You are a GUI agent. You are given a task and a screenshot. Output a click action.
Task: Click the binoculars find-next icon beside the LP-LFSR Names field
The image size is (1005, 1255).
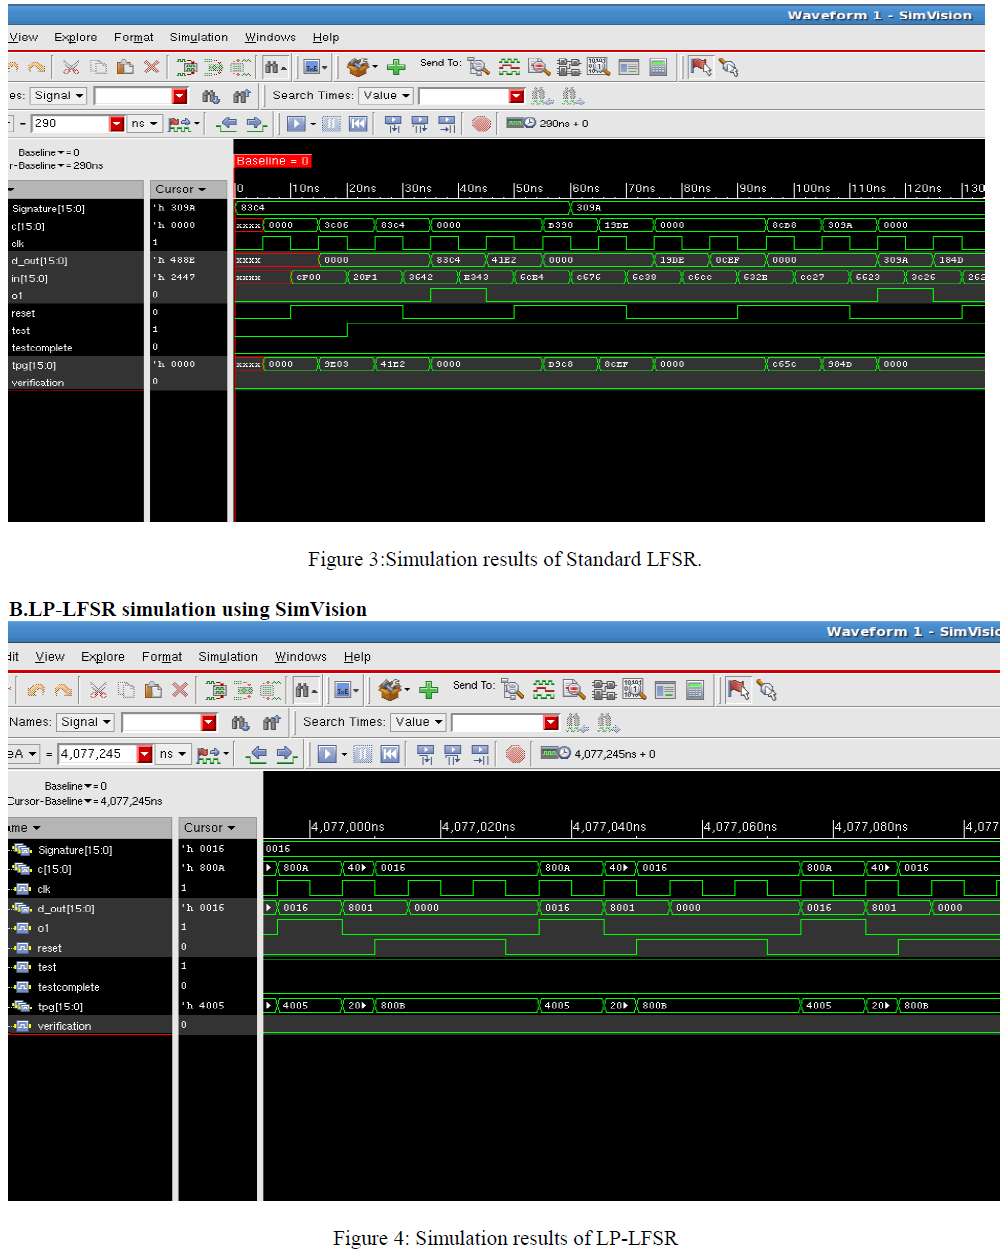(x=240, y=723)
